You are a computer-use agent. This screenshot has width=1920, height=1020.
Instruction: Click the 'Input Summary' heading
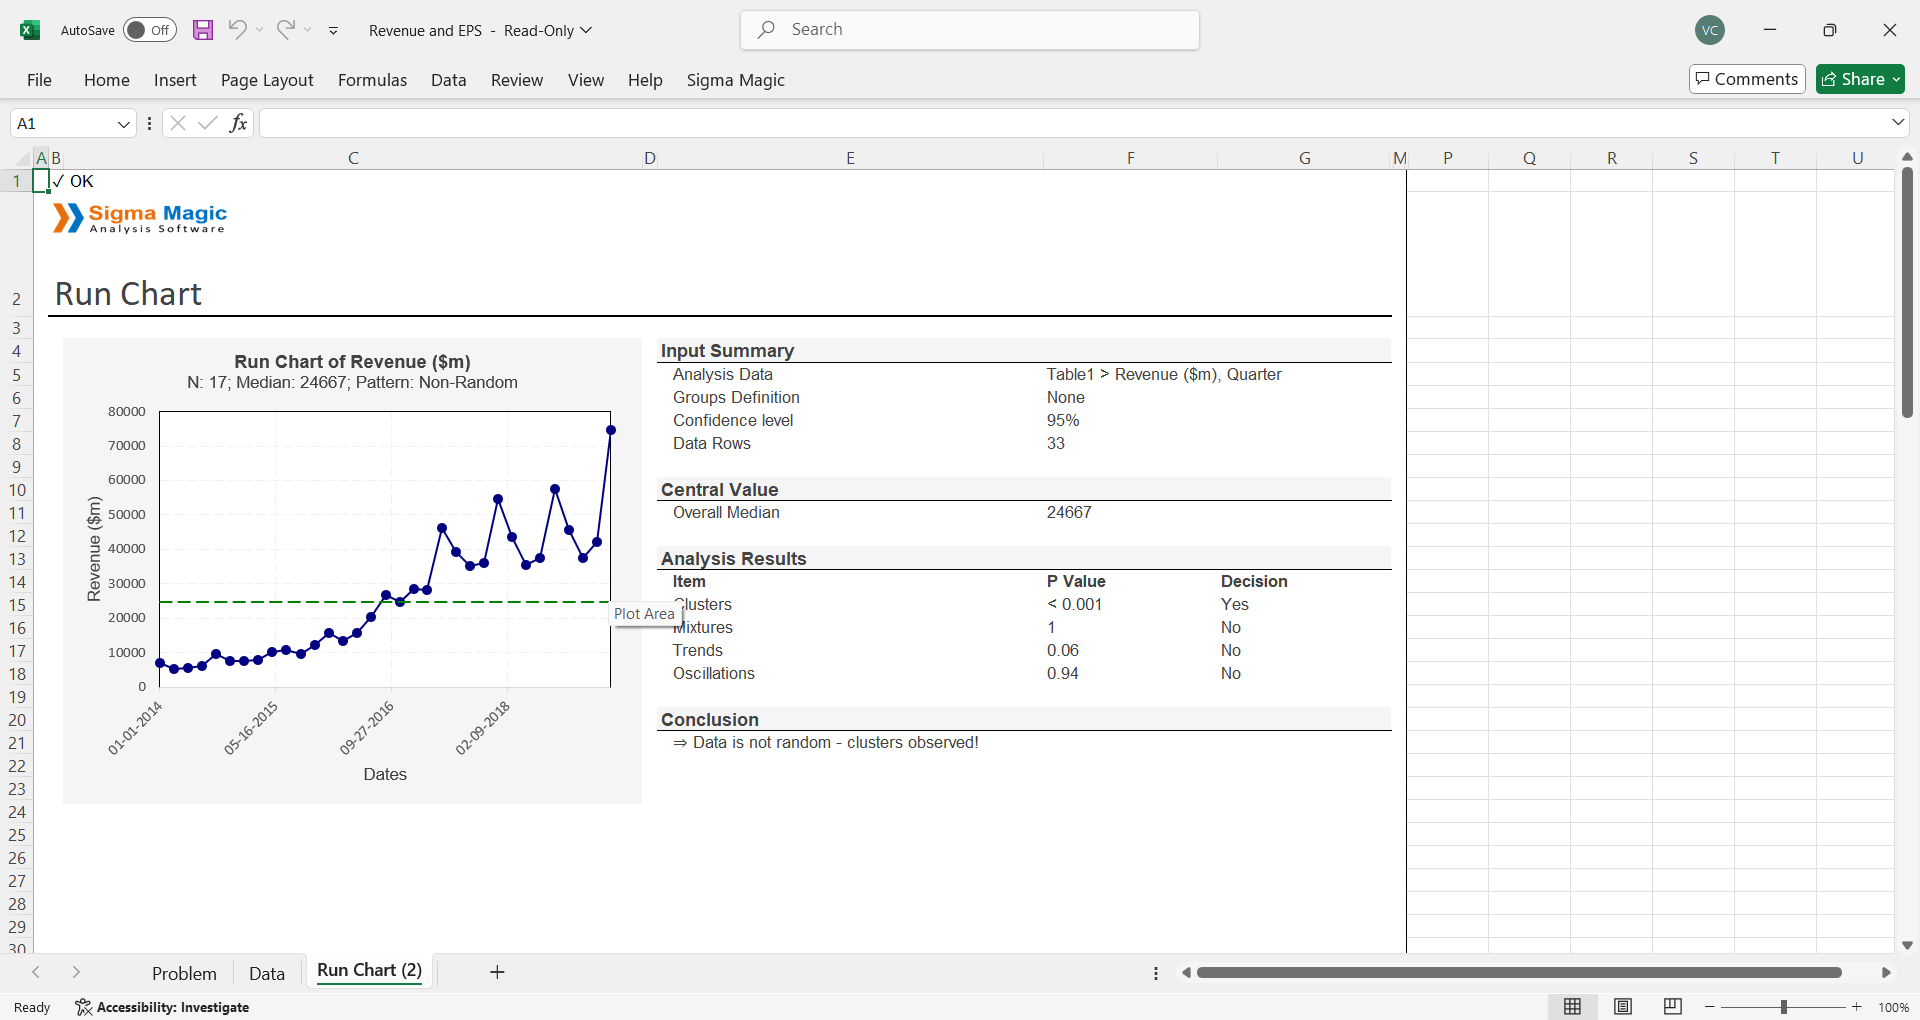tap(727, 351)
